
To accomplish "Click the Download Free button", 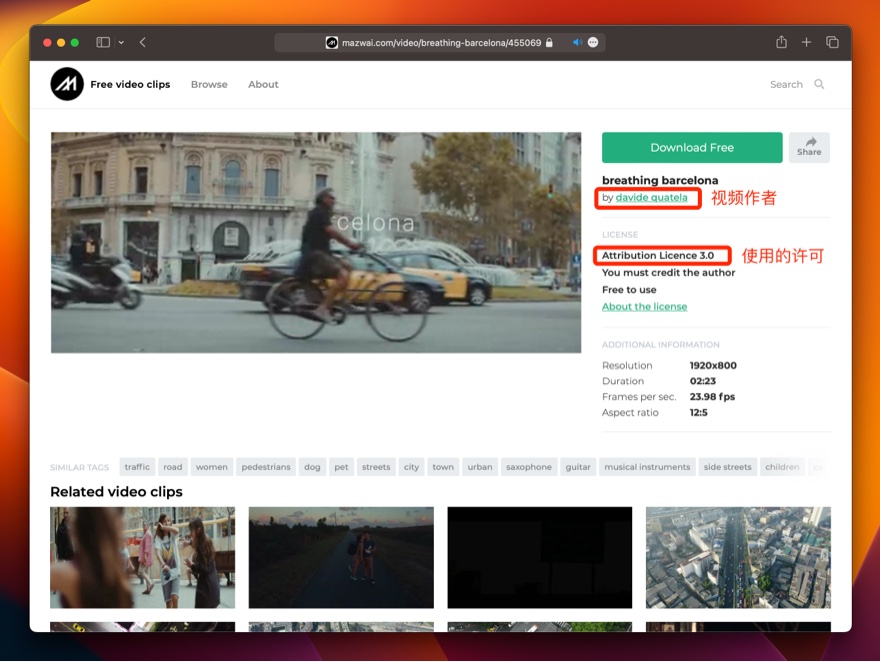I will (692, 147).
